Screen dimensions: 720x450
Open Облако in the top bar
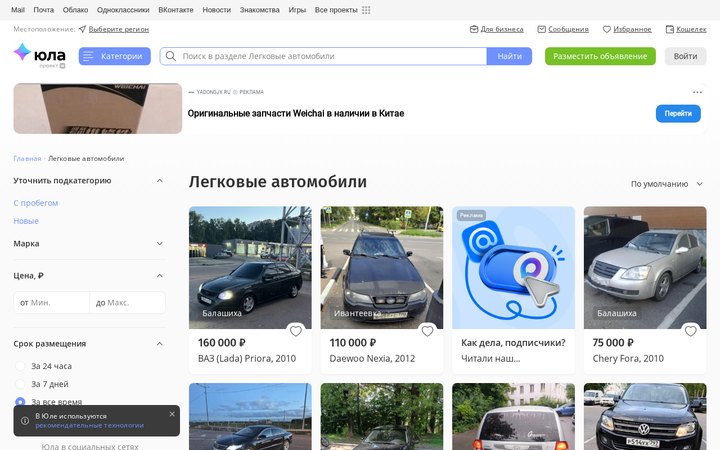(75, 10)
